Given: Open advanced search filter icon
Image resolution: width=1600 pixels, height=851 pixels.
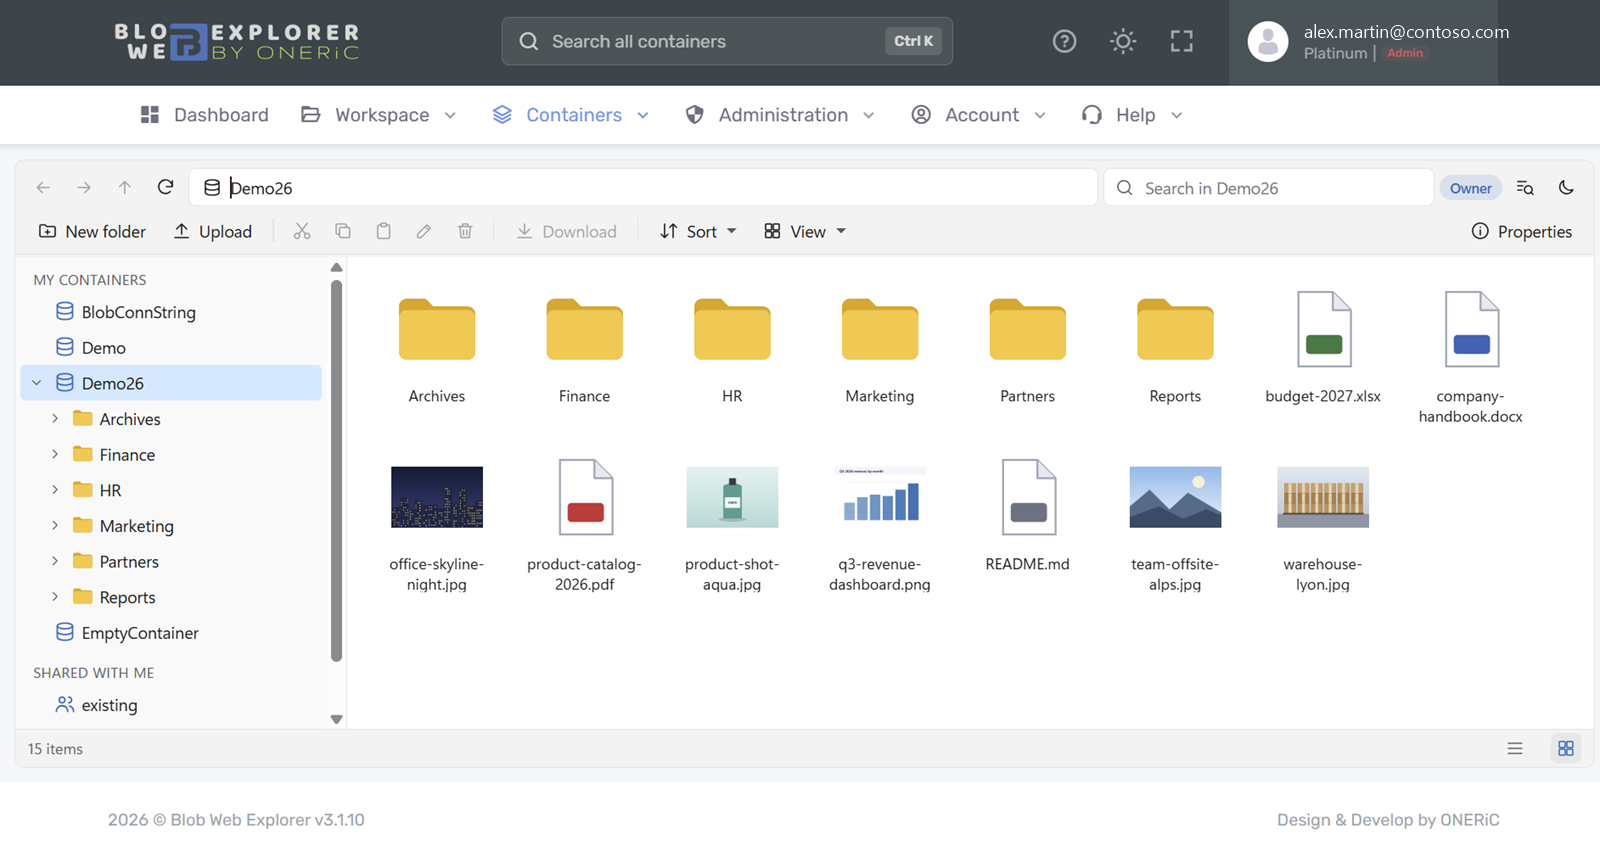Looking at the screenshot, I should coord(1525,187).
